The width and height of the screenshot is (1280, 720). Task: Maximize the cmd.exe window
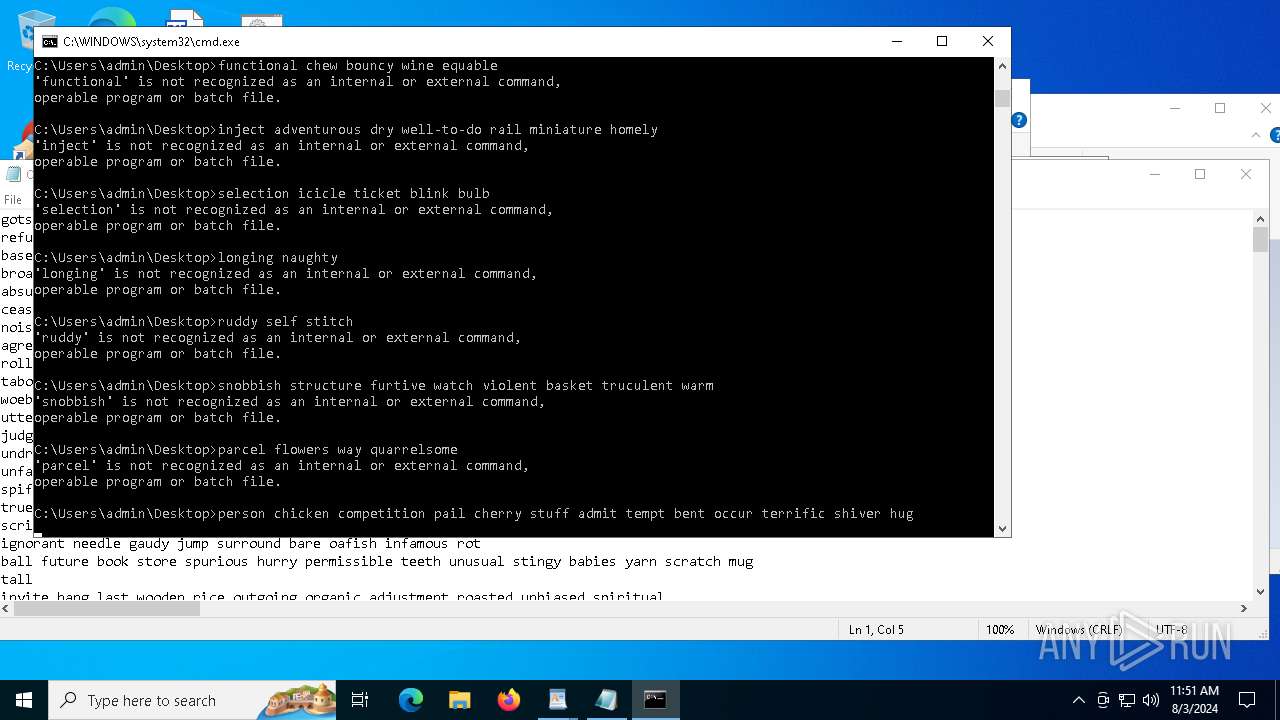point(941,41)
